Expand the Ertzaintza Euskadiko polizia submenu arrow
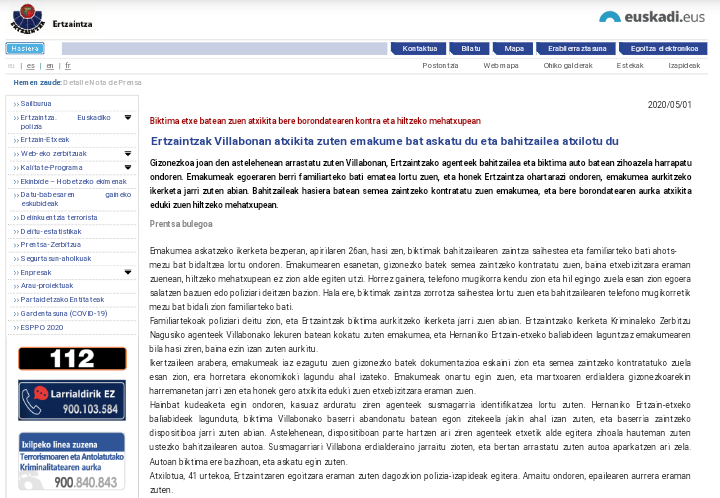 pos(128,118)
